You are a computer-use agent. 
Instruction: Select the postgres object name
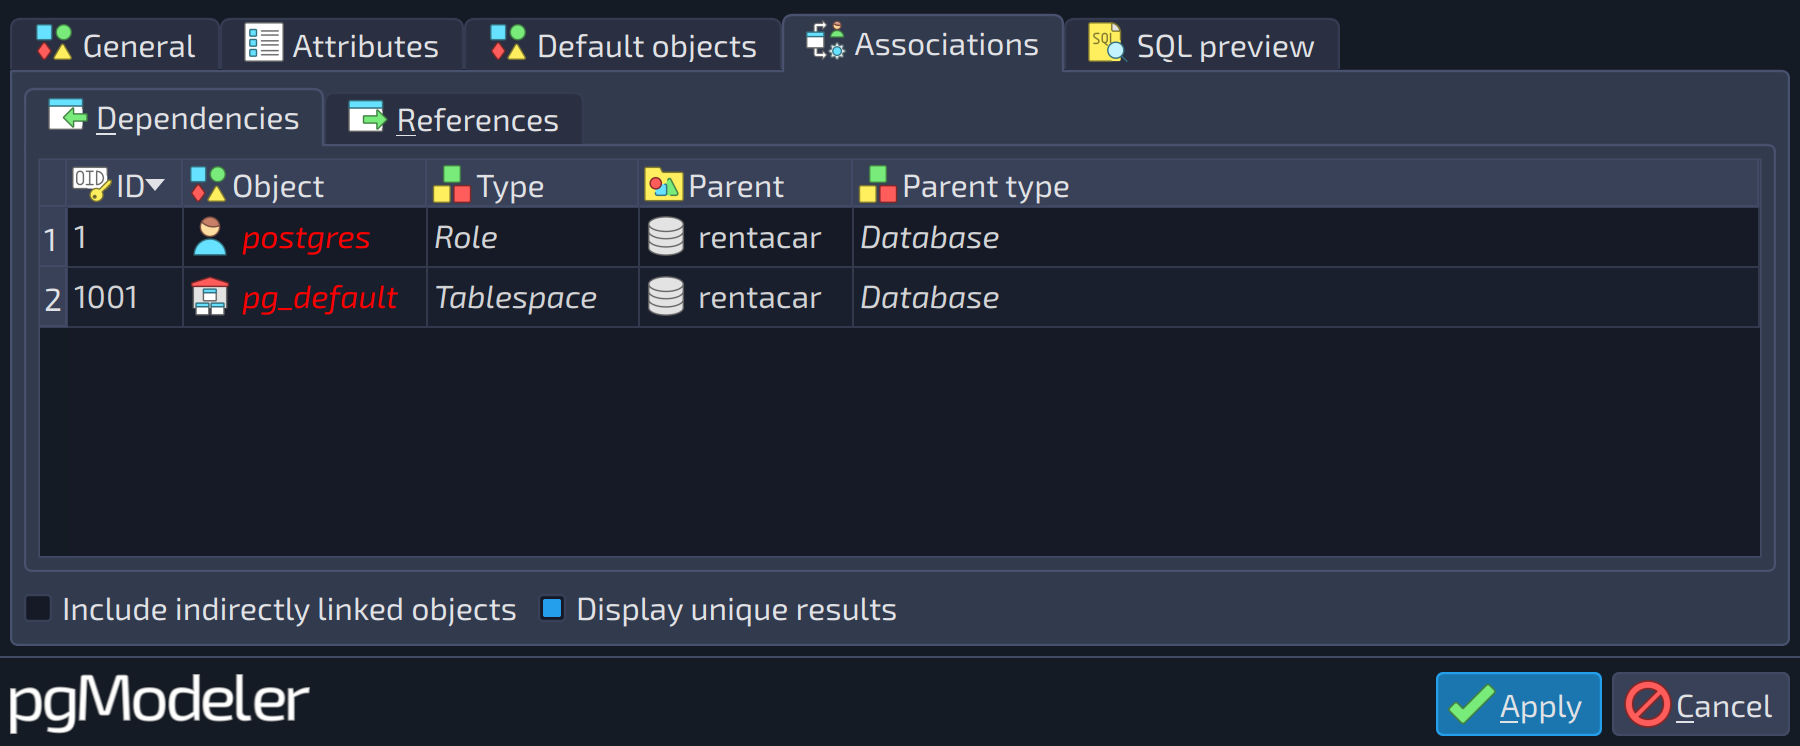click(306, 238)
